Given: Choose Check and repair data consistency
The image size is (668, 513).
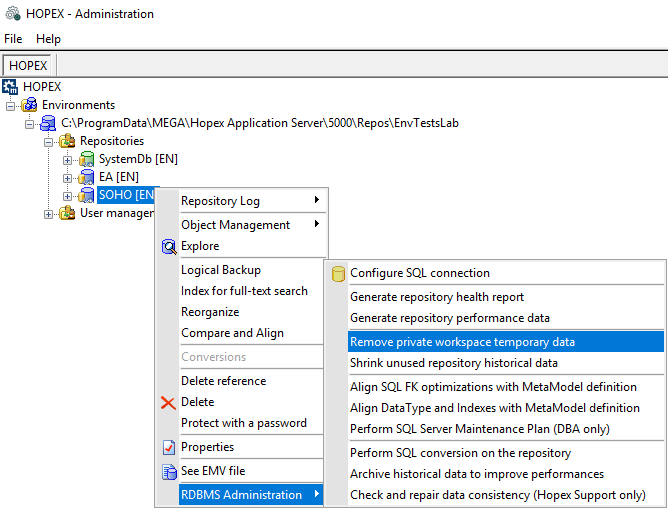Looking at the screenshot, I should [506, 495].
